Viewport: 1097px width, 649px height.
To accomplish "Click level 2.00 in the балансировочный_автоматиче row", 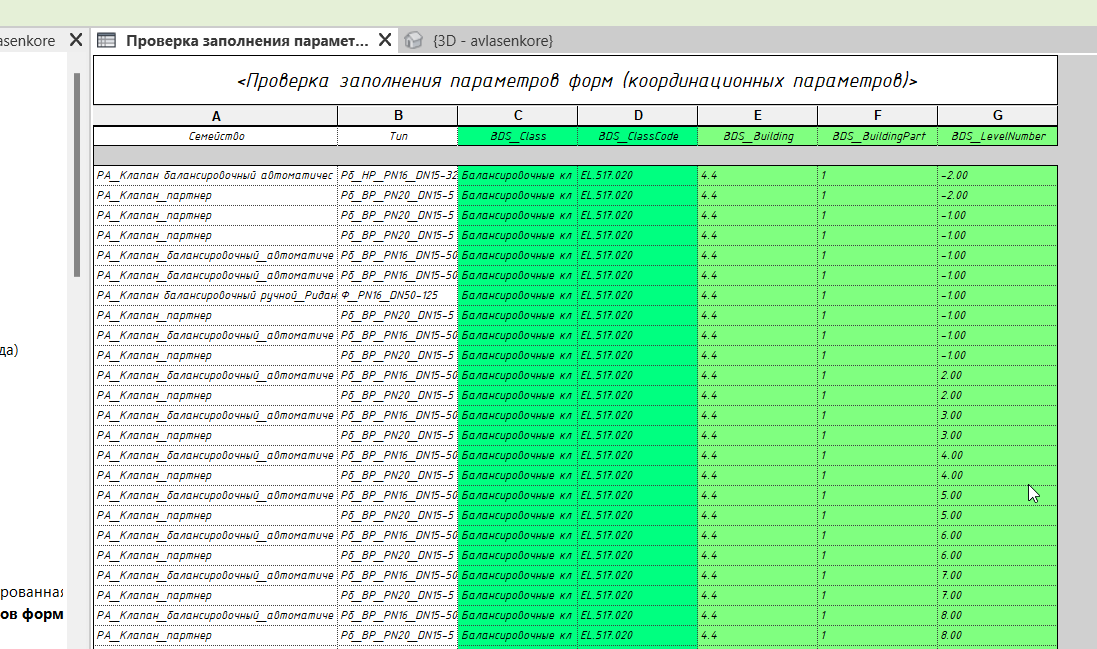I will [998, 376].
